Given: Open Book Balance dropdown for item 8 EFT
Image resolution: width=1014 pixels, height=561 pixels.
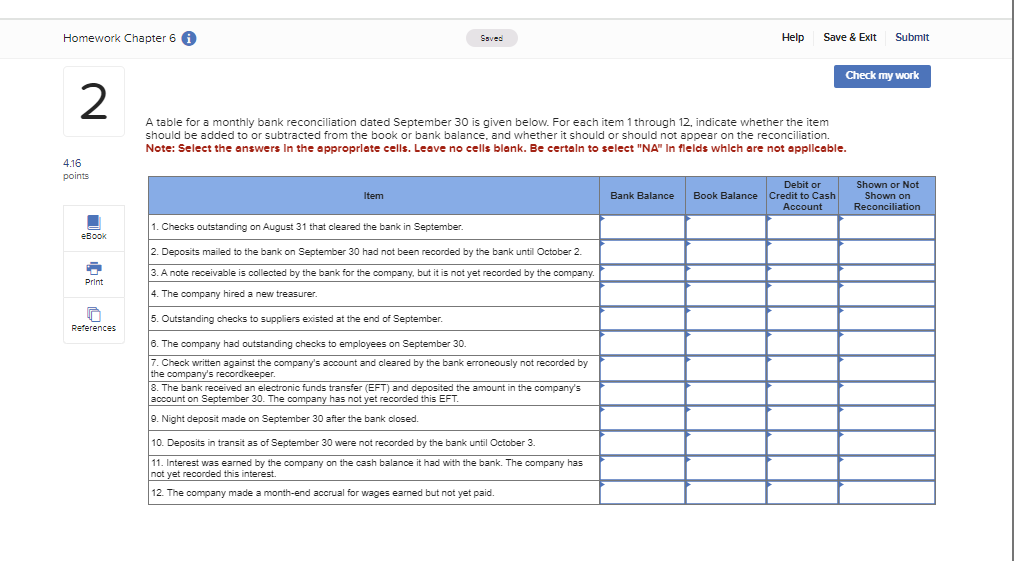Looking at the screenshot, I should (726, 393).
